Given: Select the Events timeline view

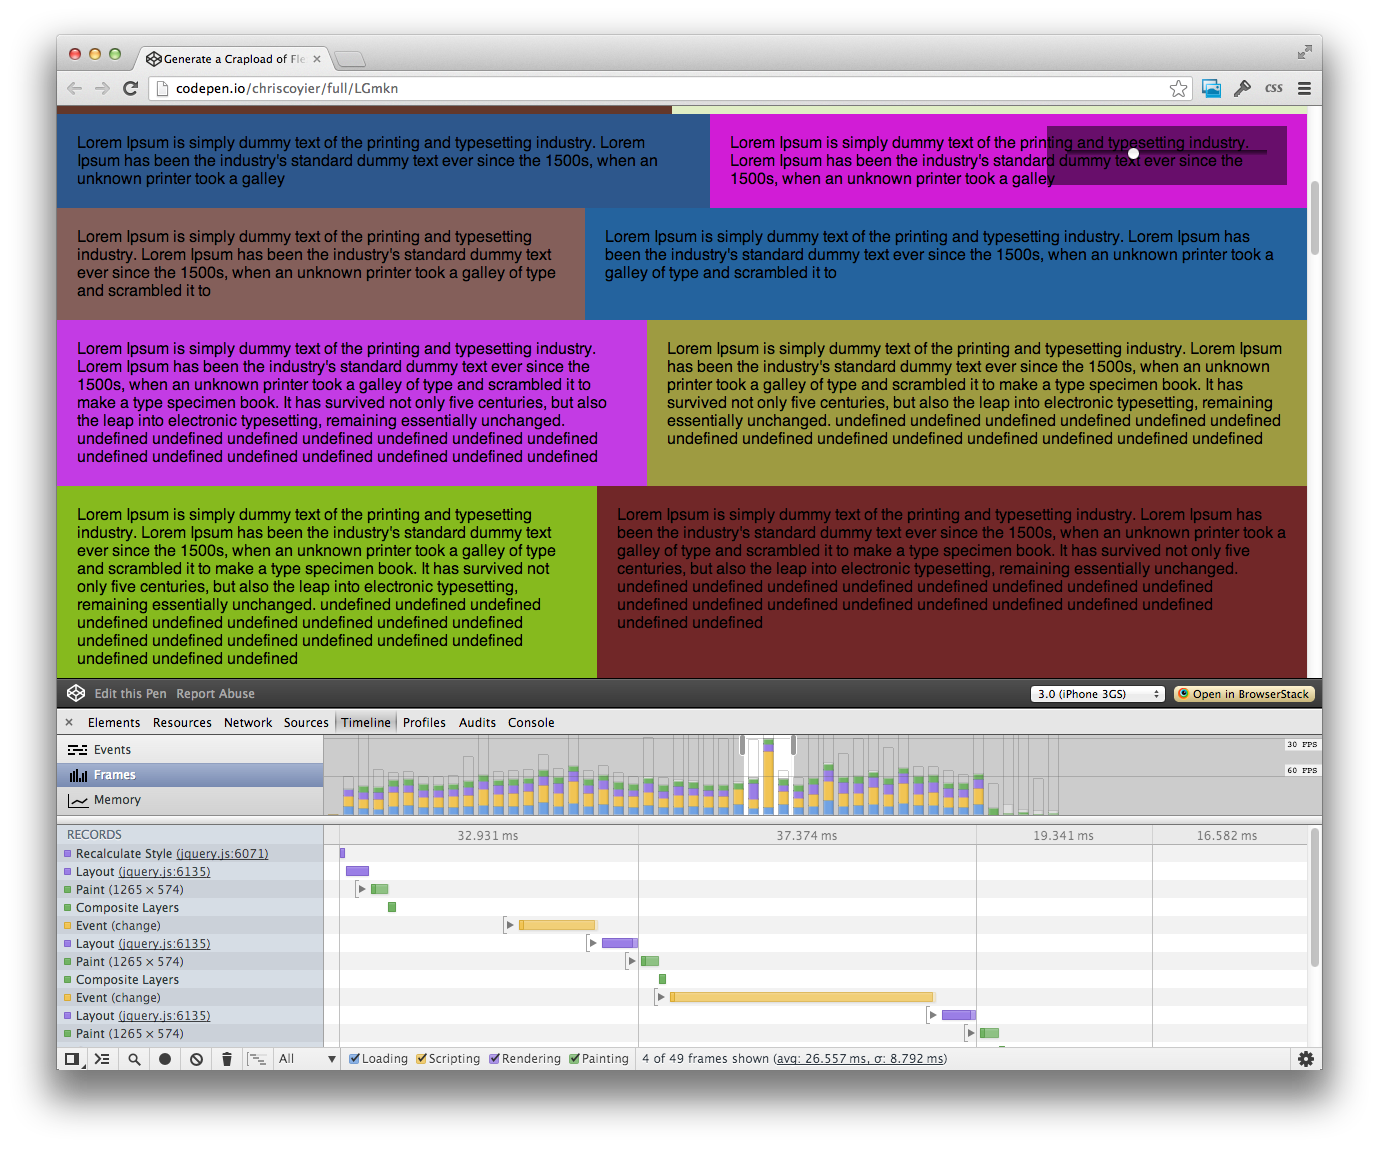Looking at the screenshot, I should 190,750.
